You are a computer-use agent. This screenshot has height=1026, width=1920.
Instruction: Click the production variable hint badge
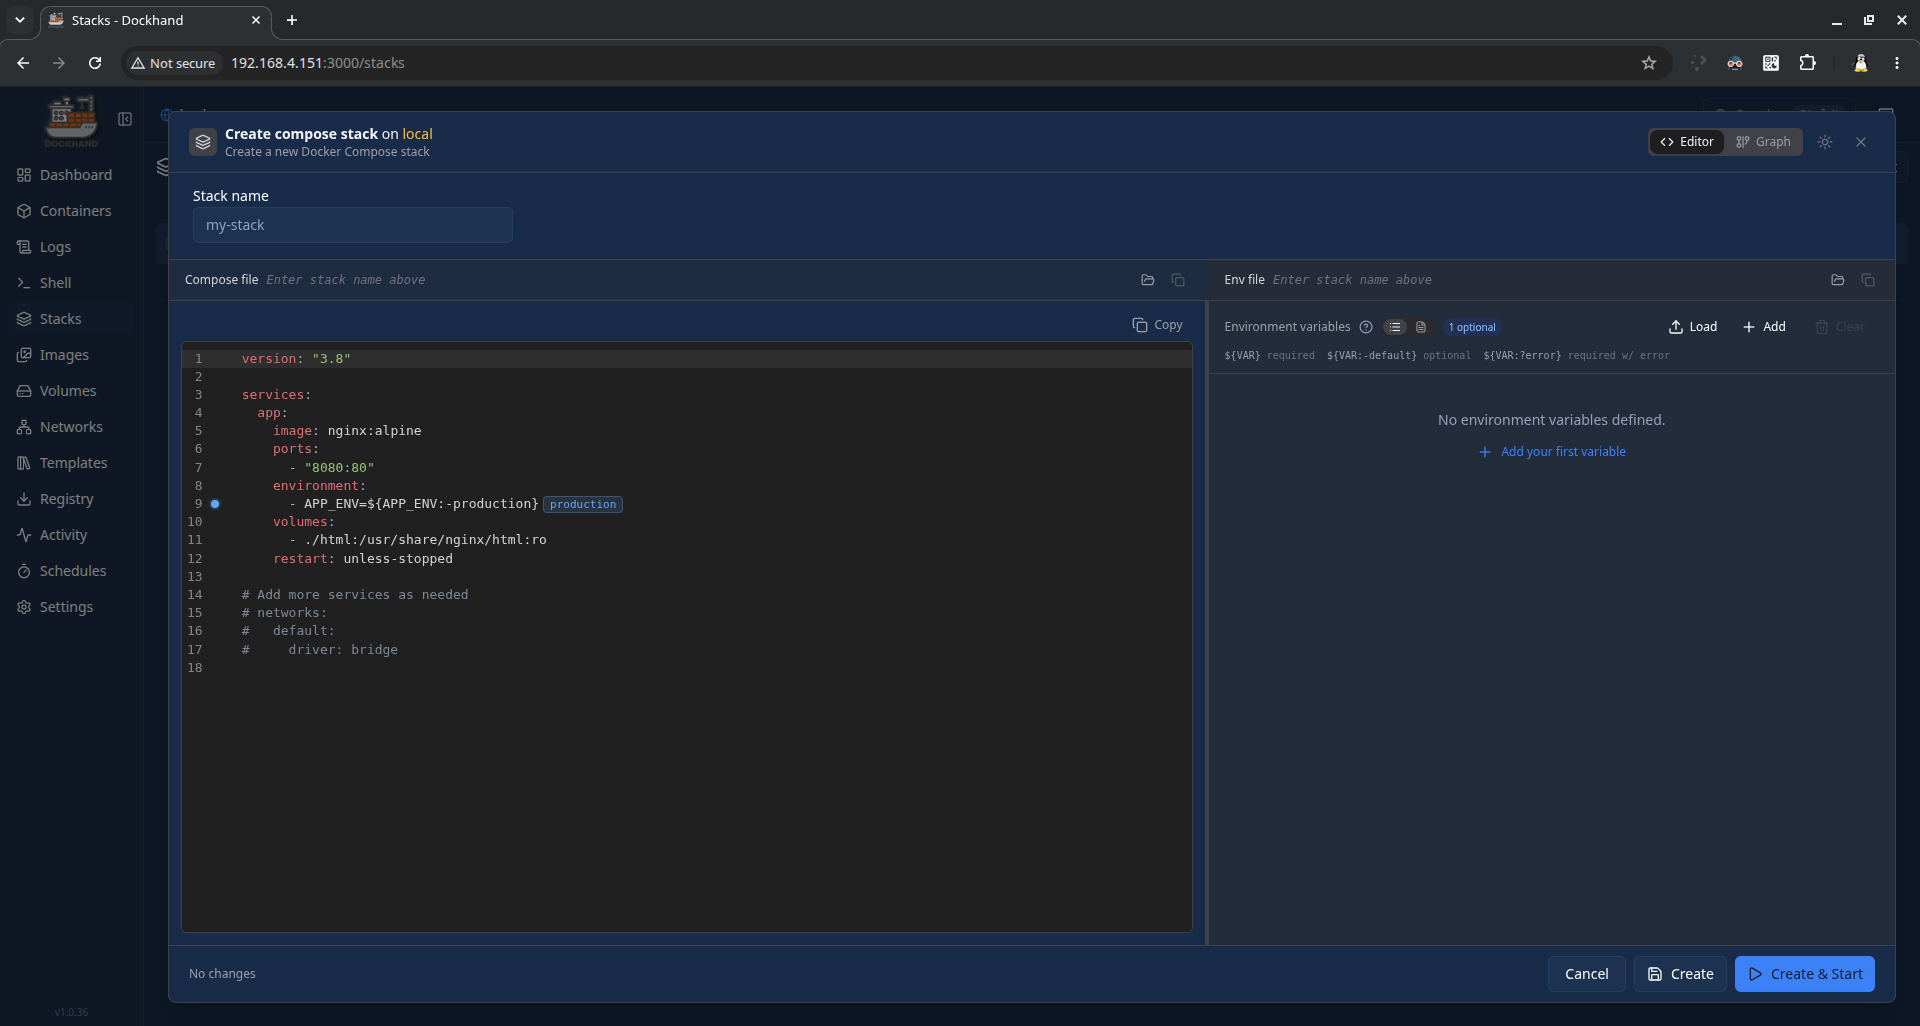pyautogui.click(x=583, y=504)
